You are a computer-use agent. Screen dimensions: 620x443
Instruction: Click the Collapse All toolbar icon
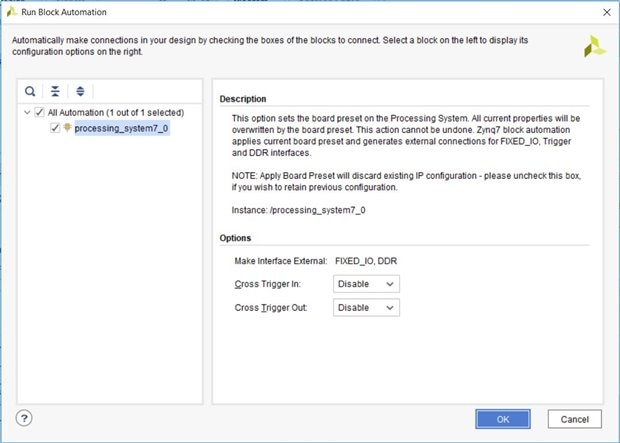click(x=55, y=90)
